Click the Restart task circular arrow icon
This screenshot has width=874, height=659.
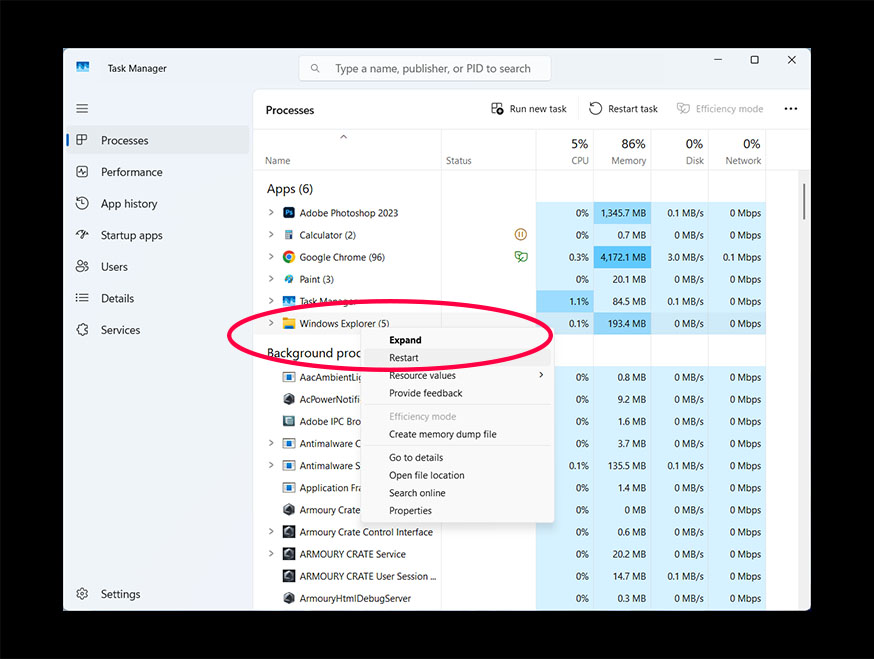(595, 109)
